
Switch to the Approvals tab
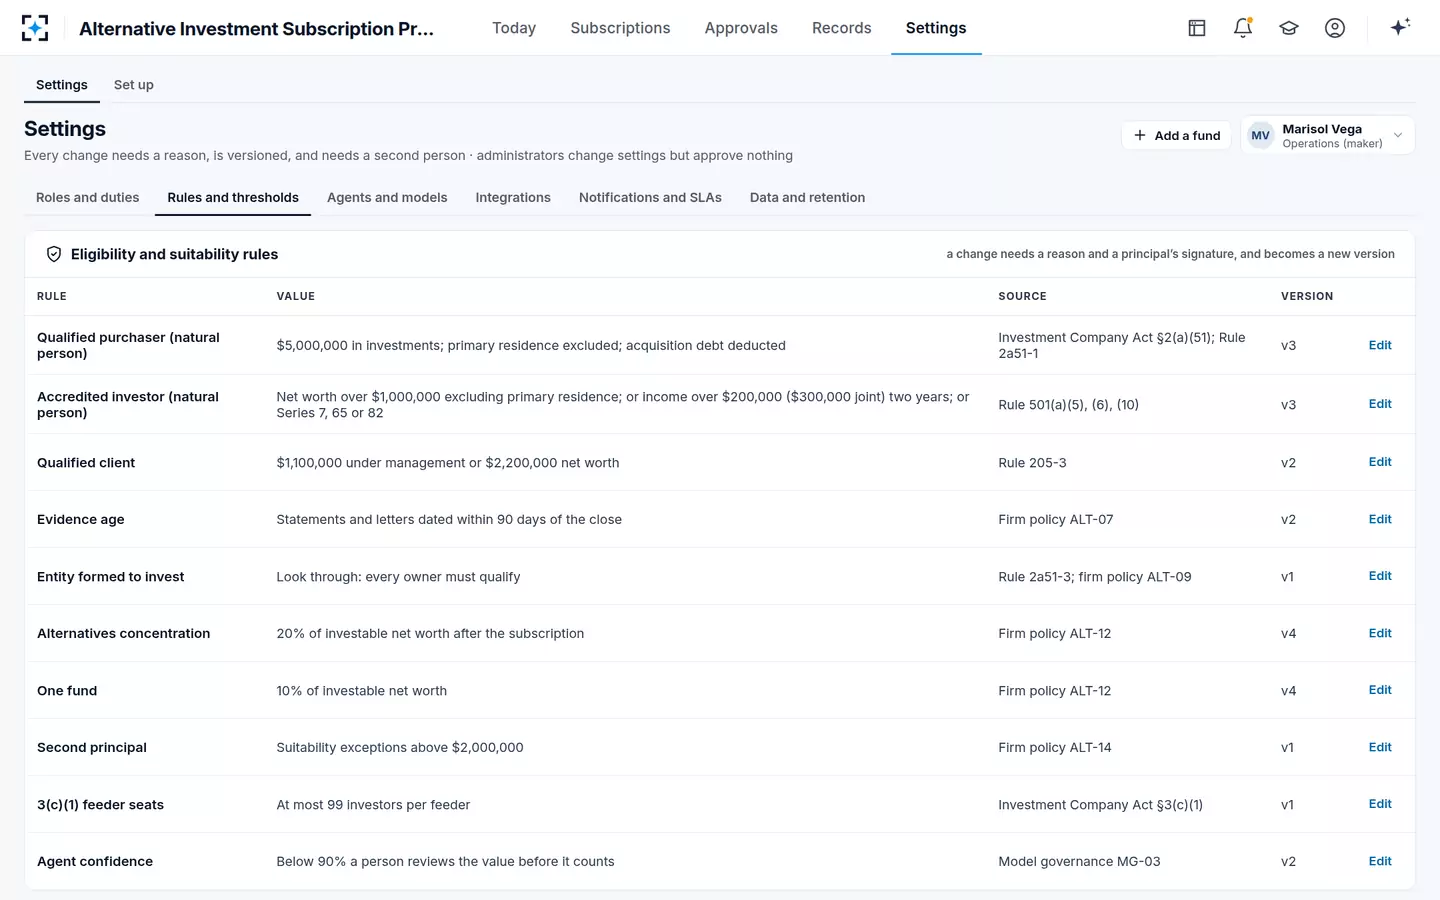tap(741, 28)
